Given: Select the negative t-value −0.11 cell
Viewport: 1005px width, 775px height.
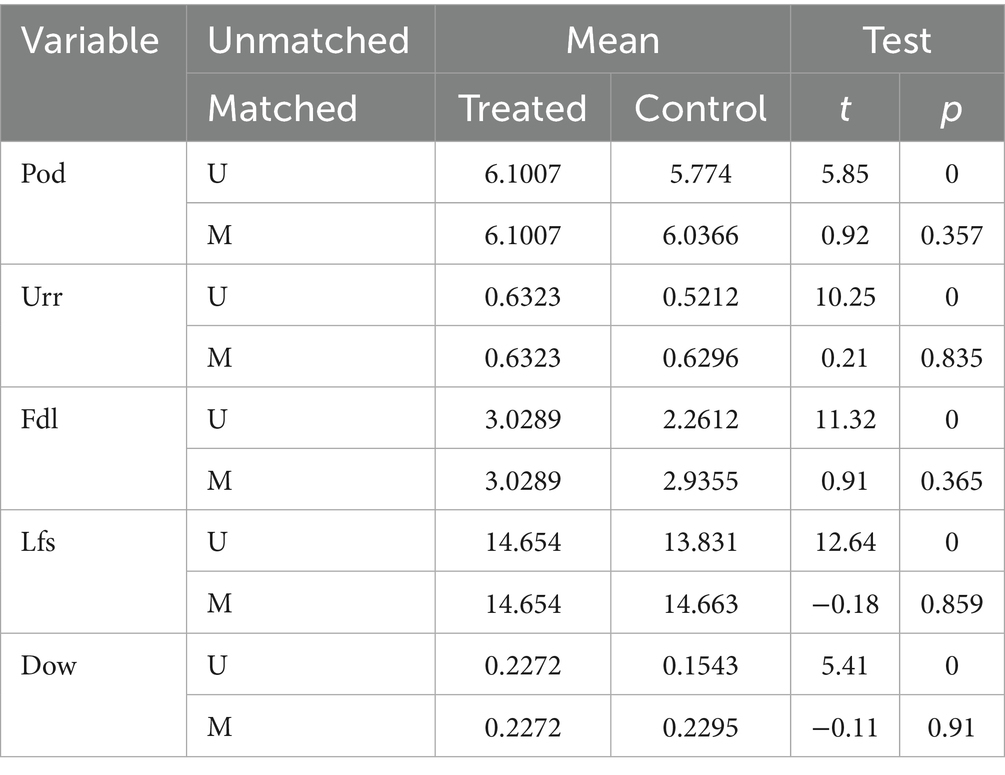Looking at the screenshot, I should 845,727.
